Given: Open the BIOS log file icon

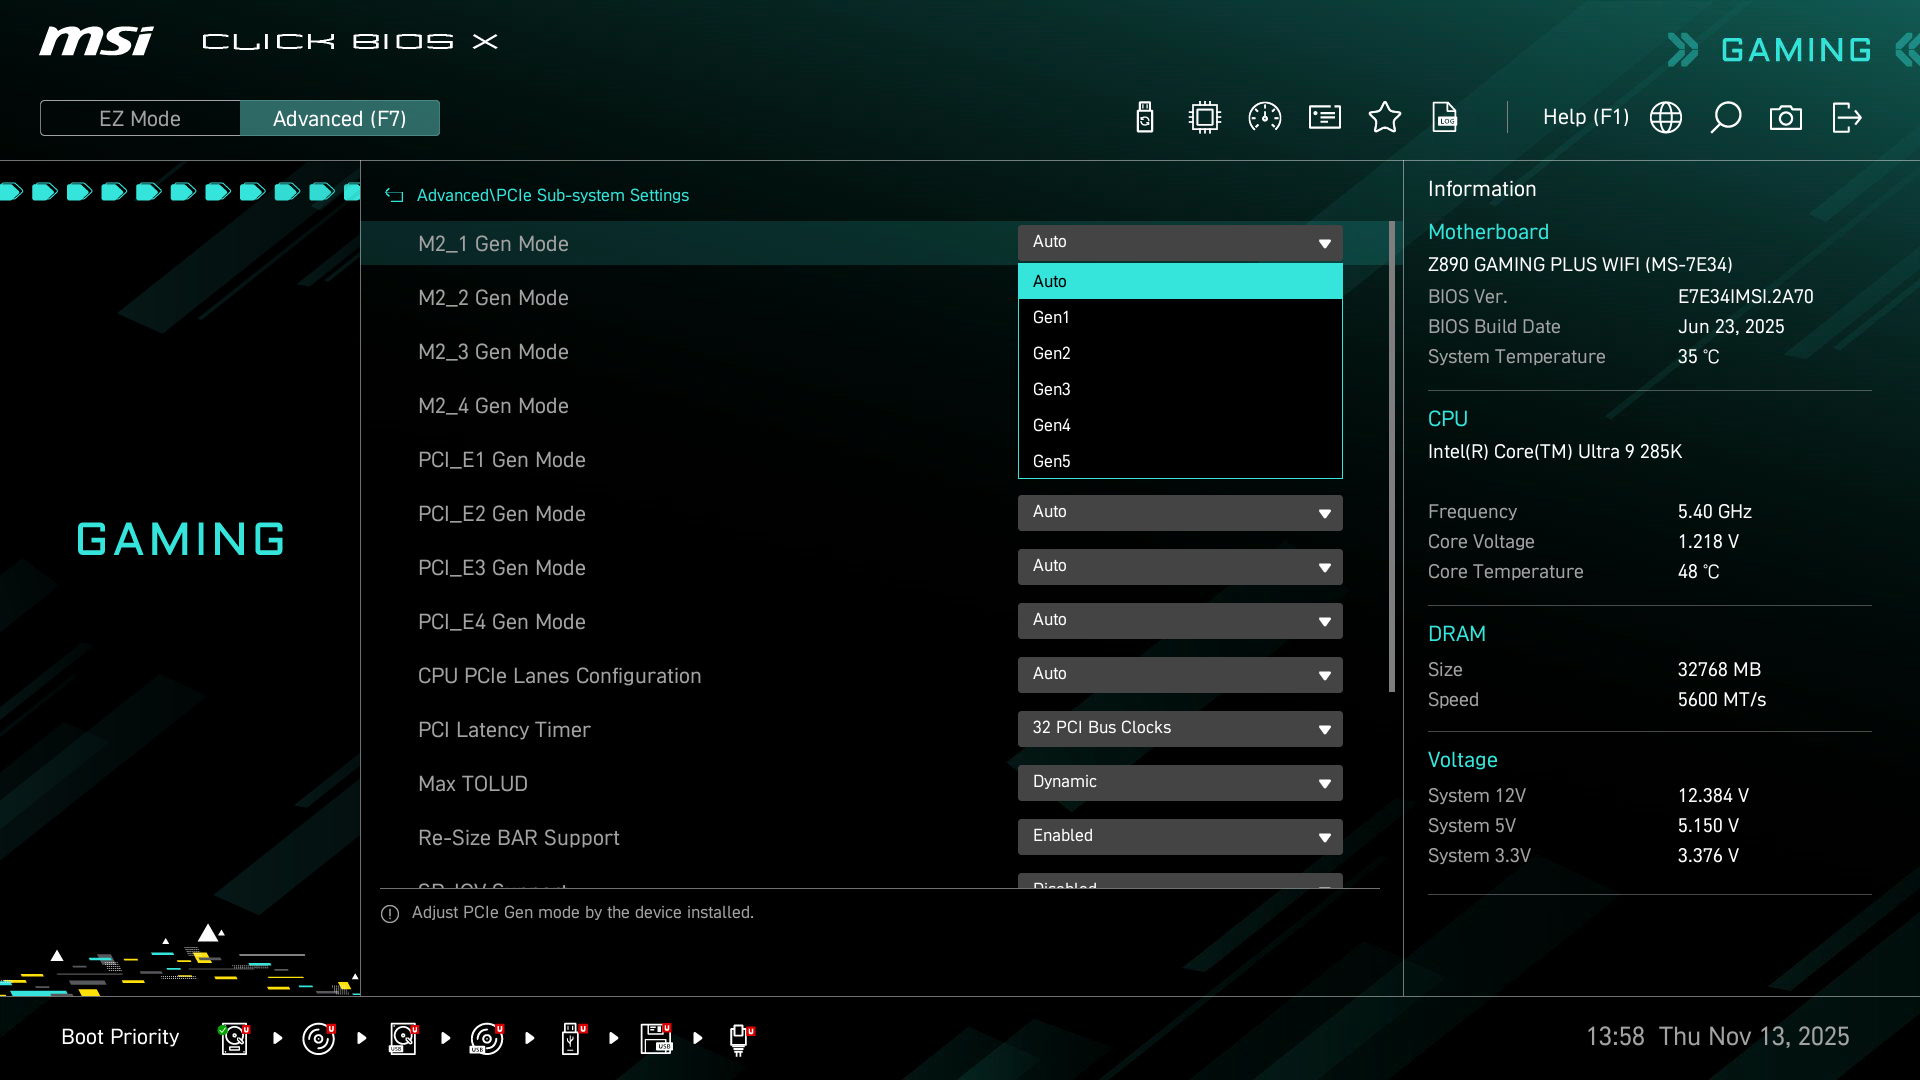Looking at the screenshot, I should point(1445,118).
